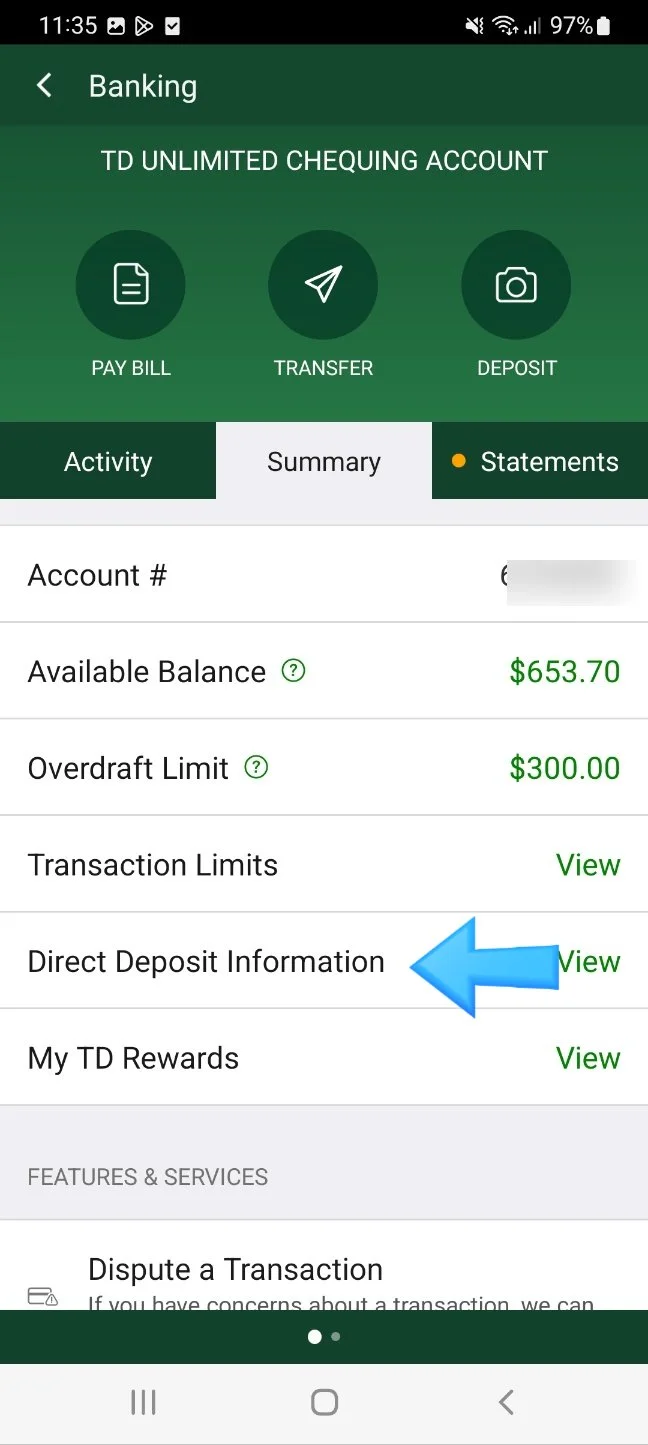This screenshot has width=648, height=1445.
Task: Tap the help icon beside Overdraft Limit
Action: [x=256, y=768]
